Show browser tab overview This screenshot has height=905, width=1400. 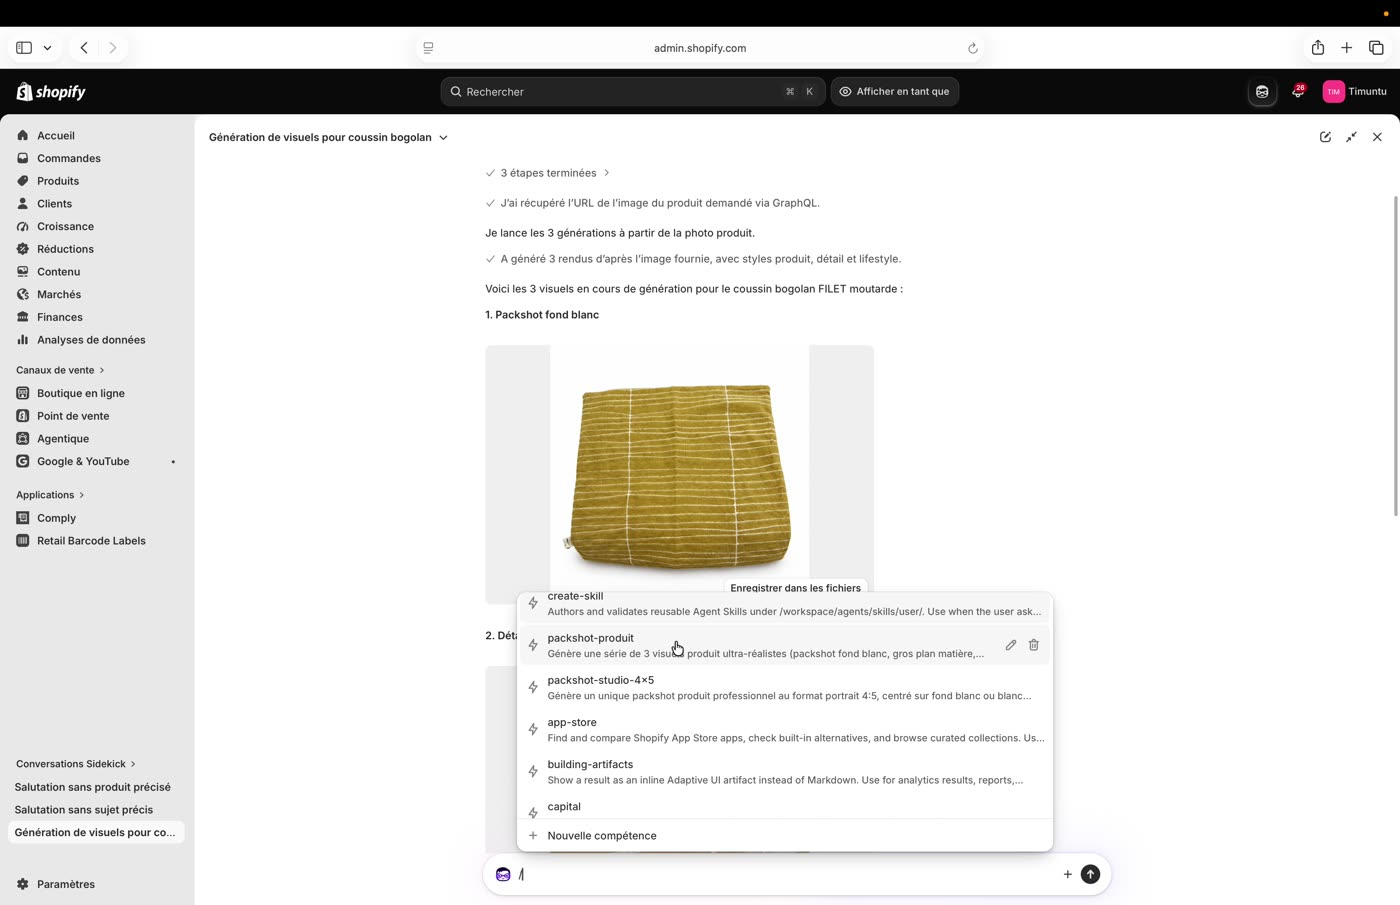click(x=1376, y=47)
